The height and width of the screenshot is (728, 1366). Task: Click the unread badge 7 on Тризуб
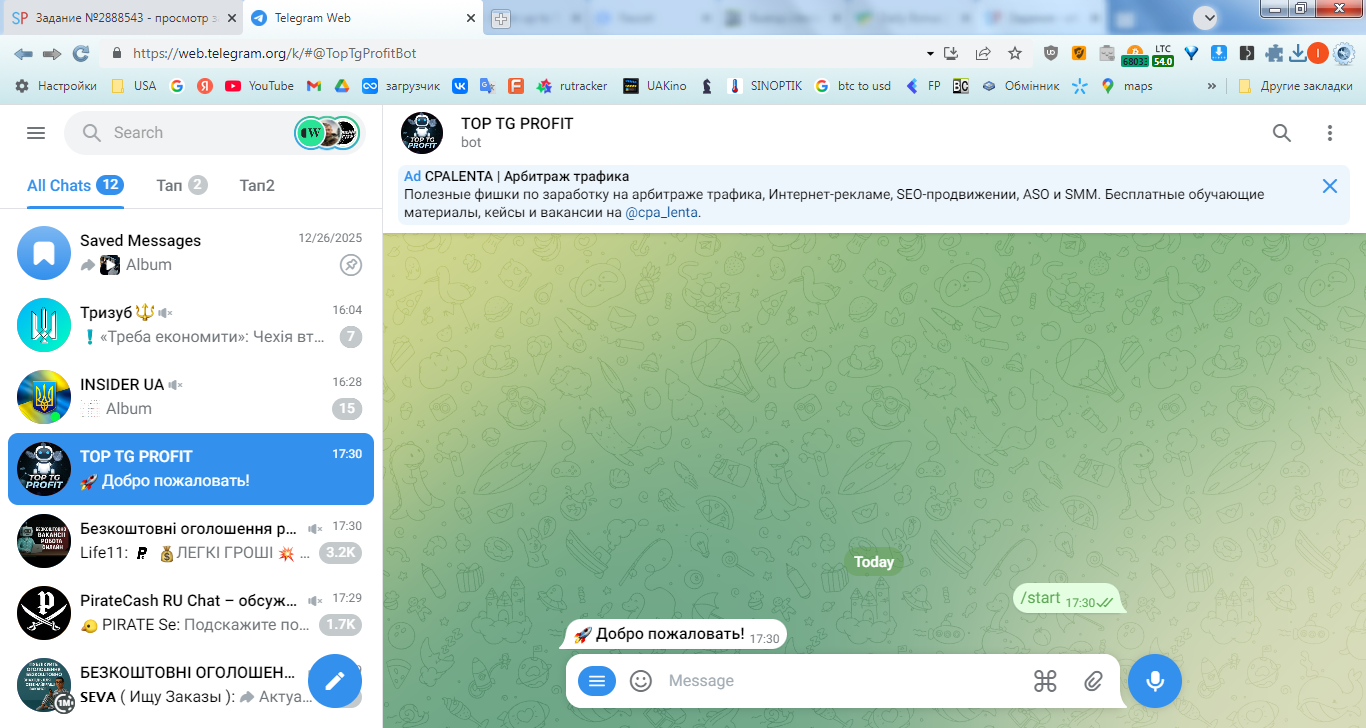[350, 337]
